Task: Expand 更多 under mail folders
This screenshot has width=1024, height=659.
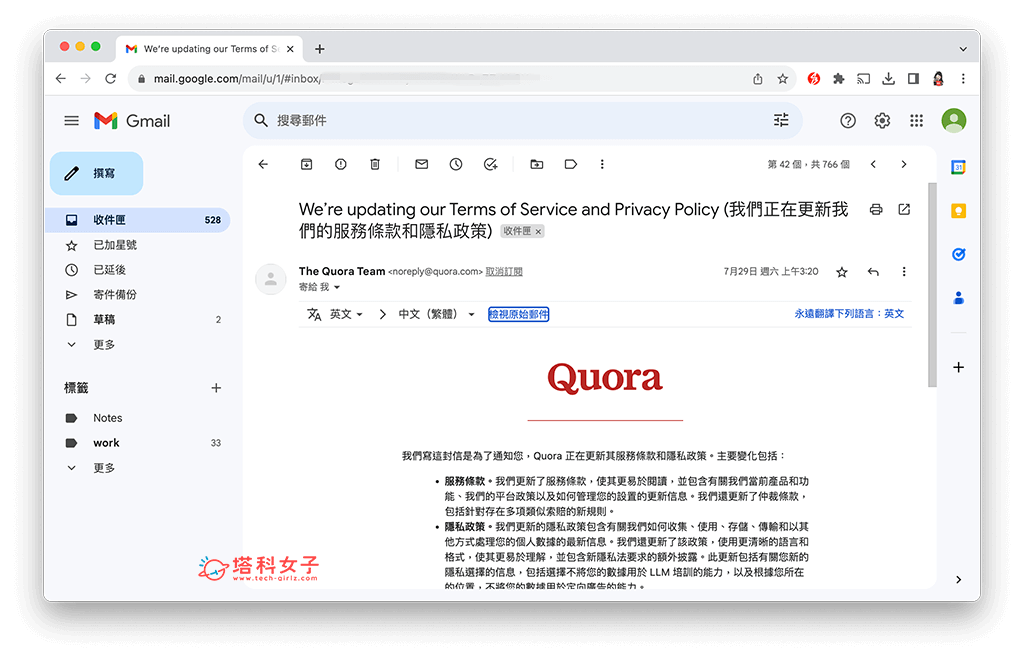Action: (x=138, y=344)
